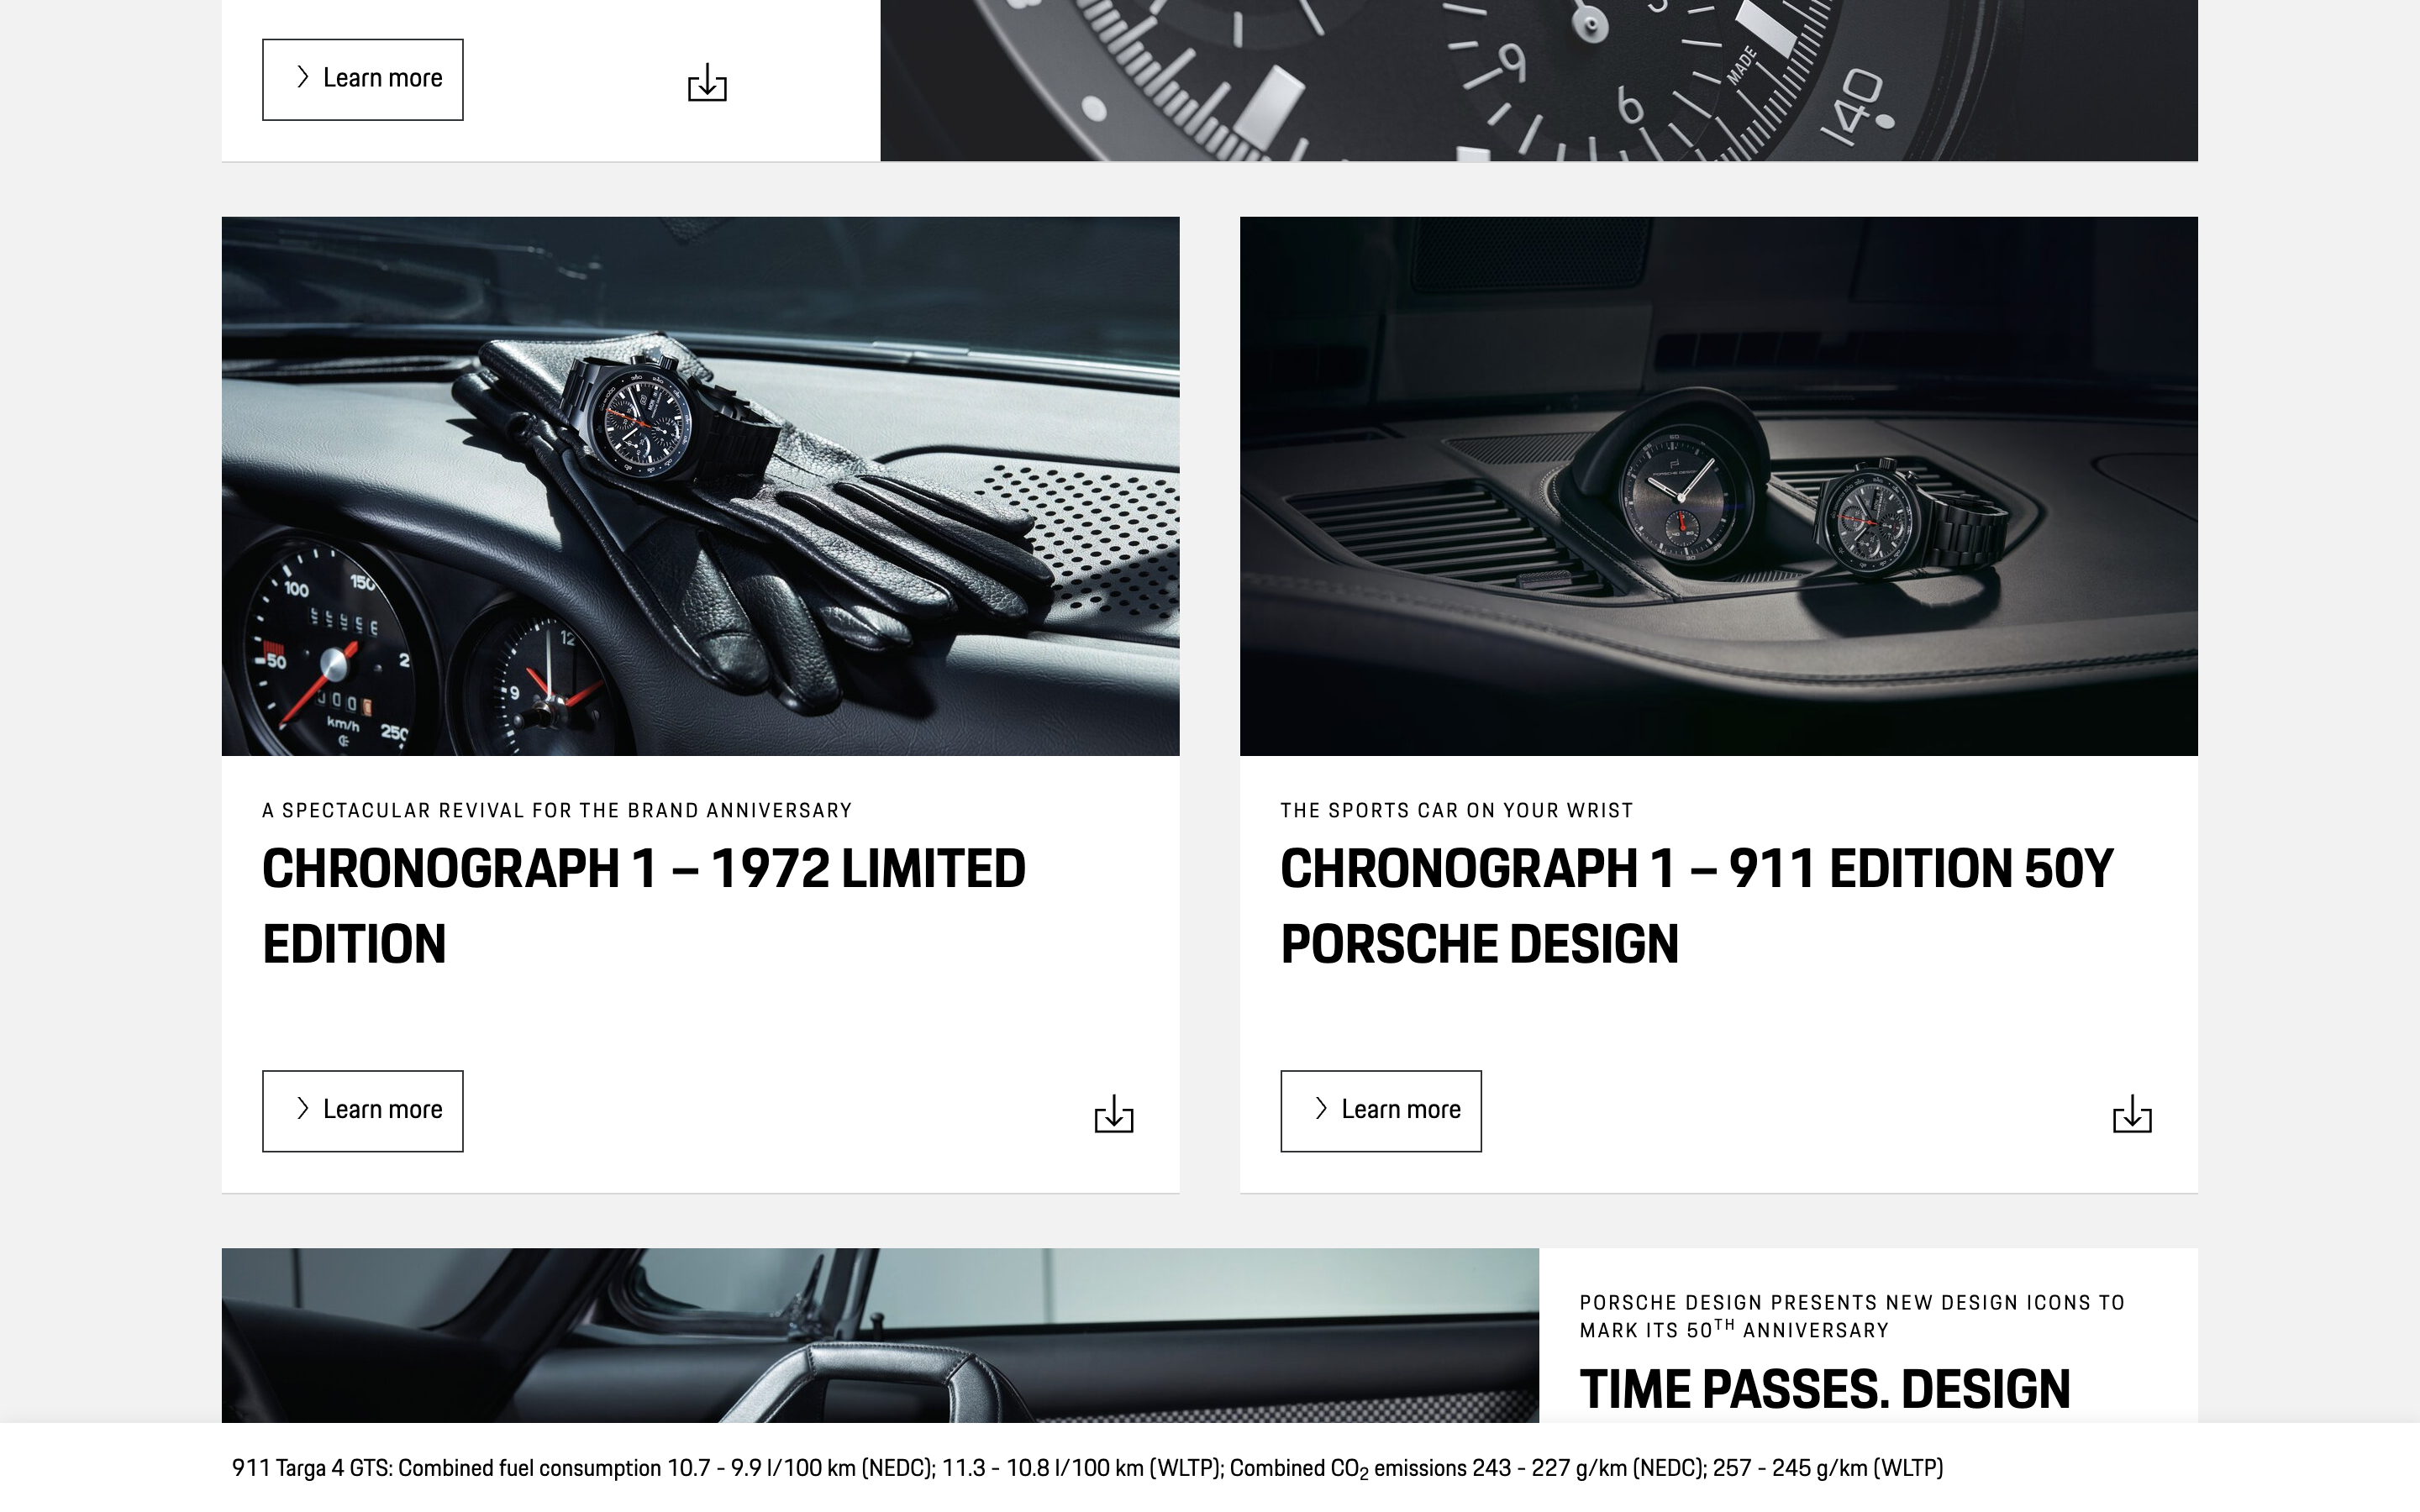Screen dimensions: 2420x1512
Task: Click 'A spectacular revival for the brand anniversary' subtitle
Action: (x=556, y=810)
